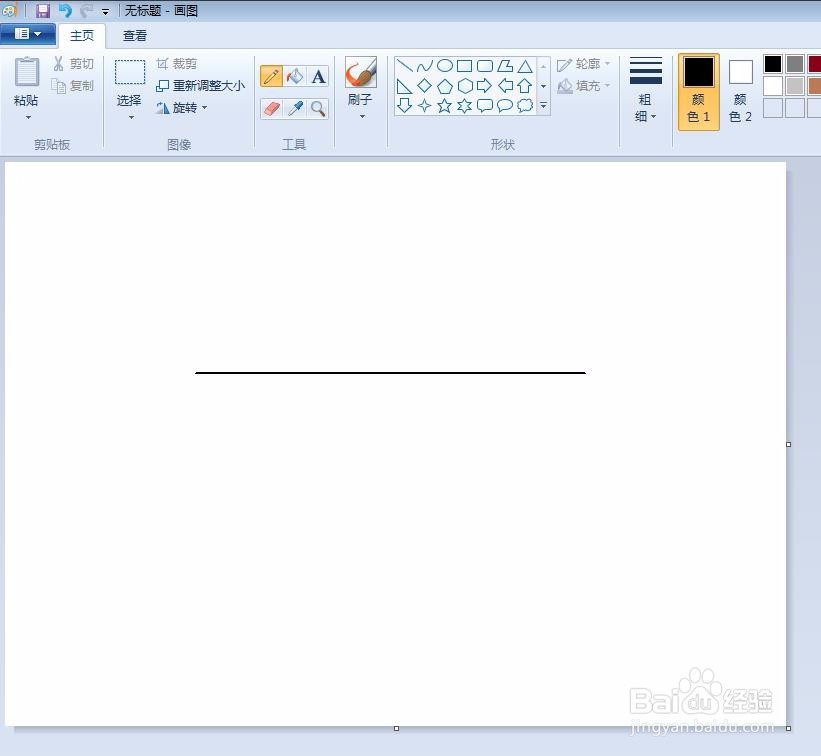
Task: Choose the Cloud callout shape
Action: (x=525, y=106)
